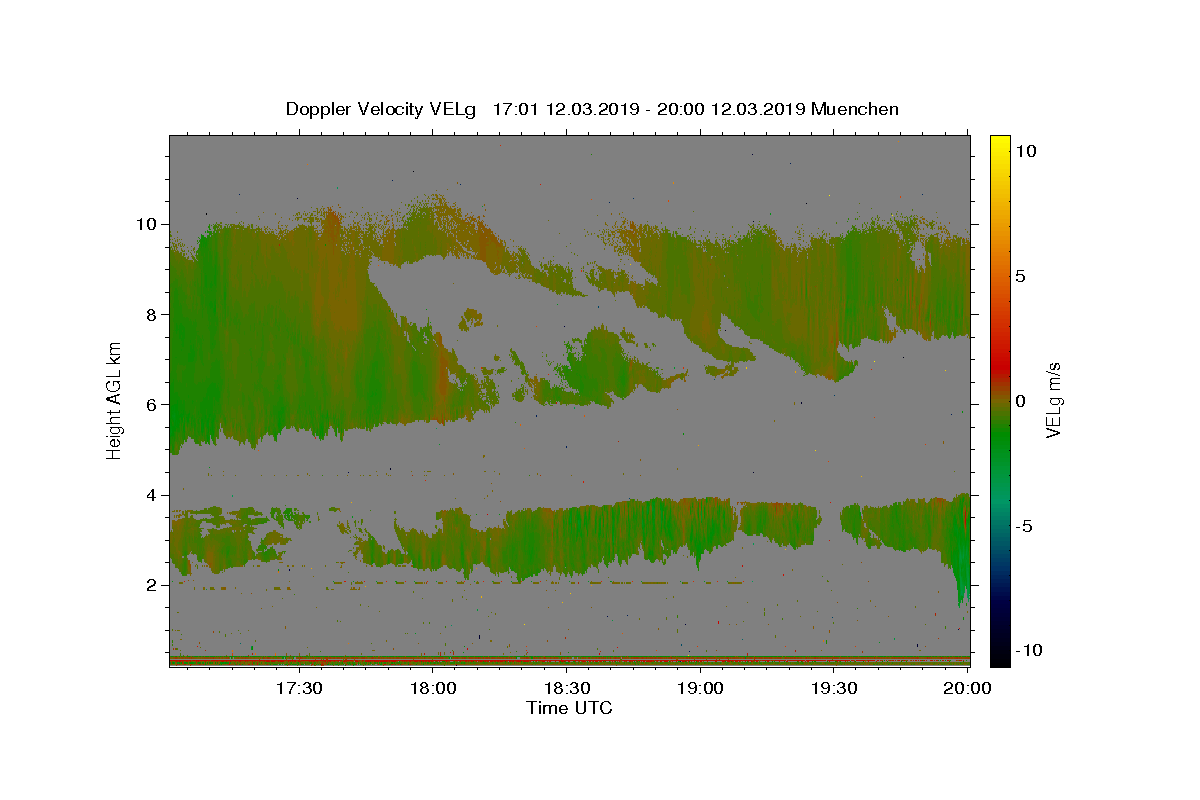
Task: Click the end date '20:00 12.03.2019' in the title
Action: pos(732,109)
